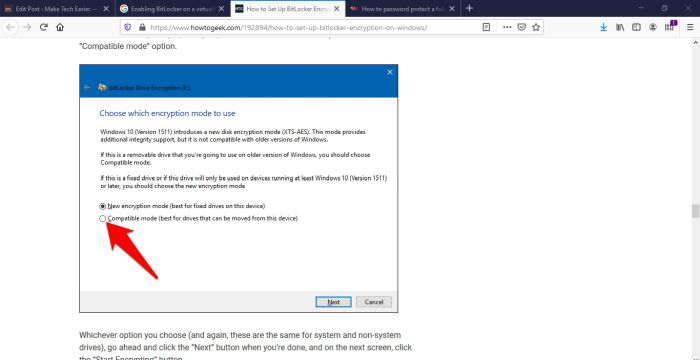The width and height of the screenshot is (700, 360).
Task: Close the How to Set Up BitLocker tab
Action: (336, 8)
